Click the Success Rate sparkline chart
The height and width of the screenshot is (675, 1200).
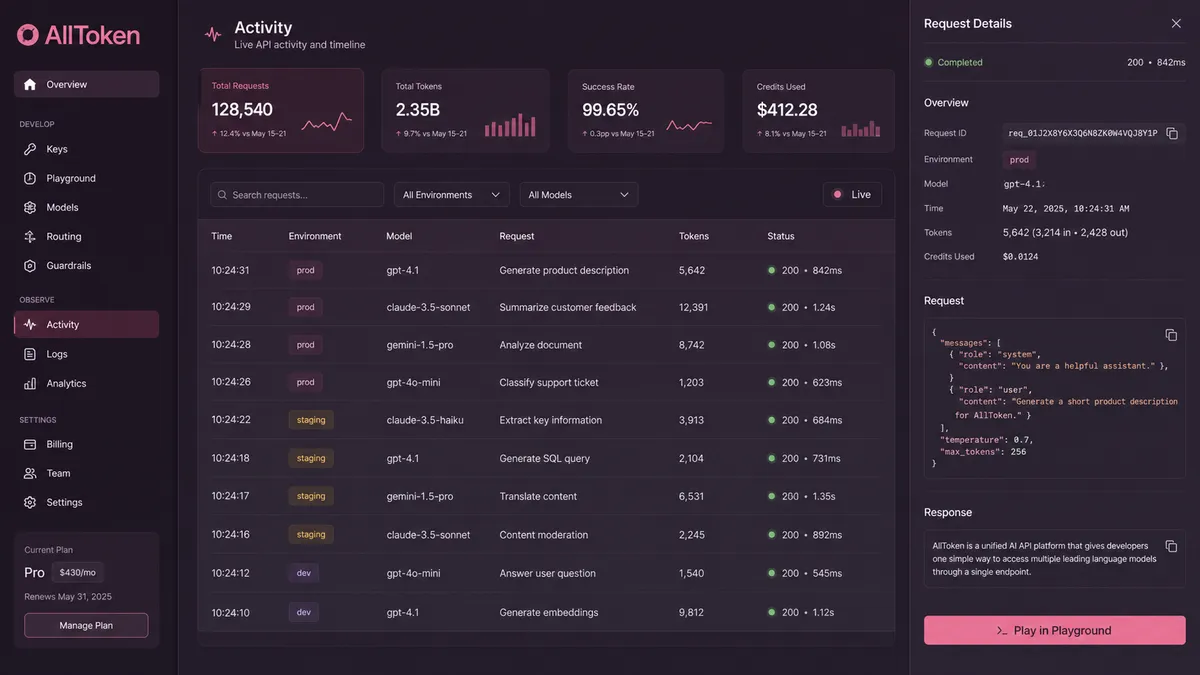(x=689, y=124)
